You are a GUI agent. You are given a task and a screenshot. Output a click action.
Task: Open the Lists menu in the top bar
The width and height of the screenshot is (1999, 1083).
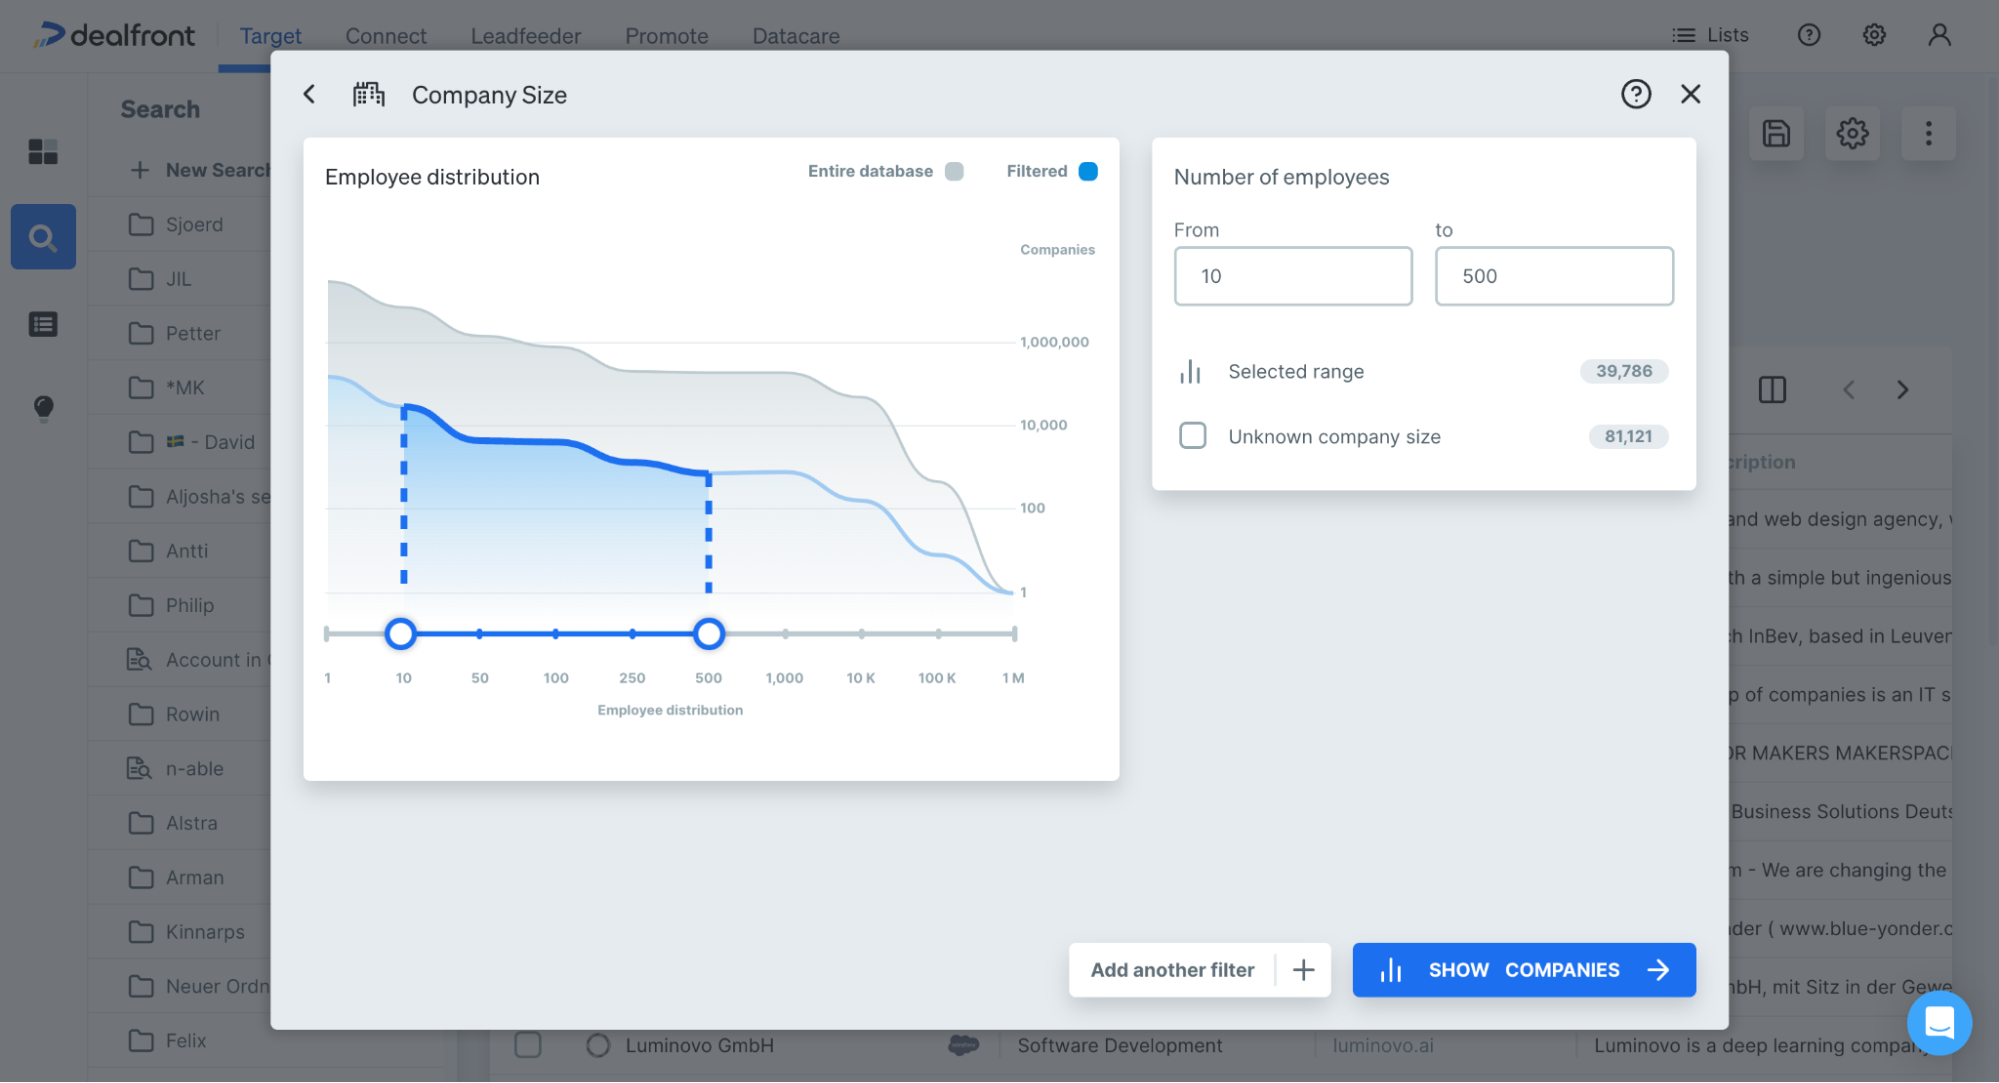coord(1711,35)
